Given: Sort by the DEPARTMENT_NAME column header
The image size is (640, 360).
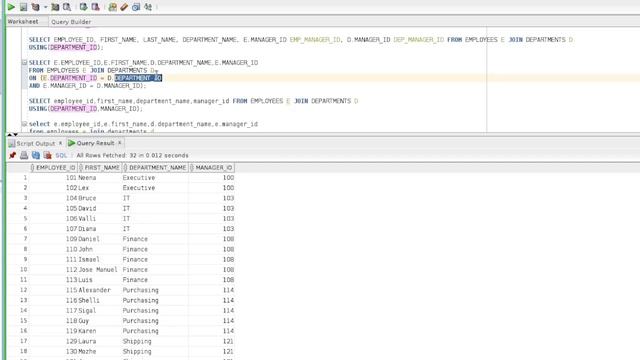Looking at the screenshot, I should (155, 168).
